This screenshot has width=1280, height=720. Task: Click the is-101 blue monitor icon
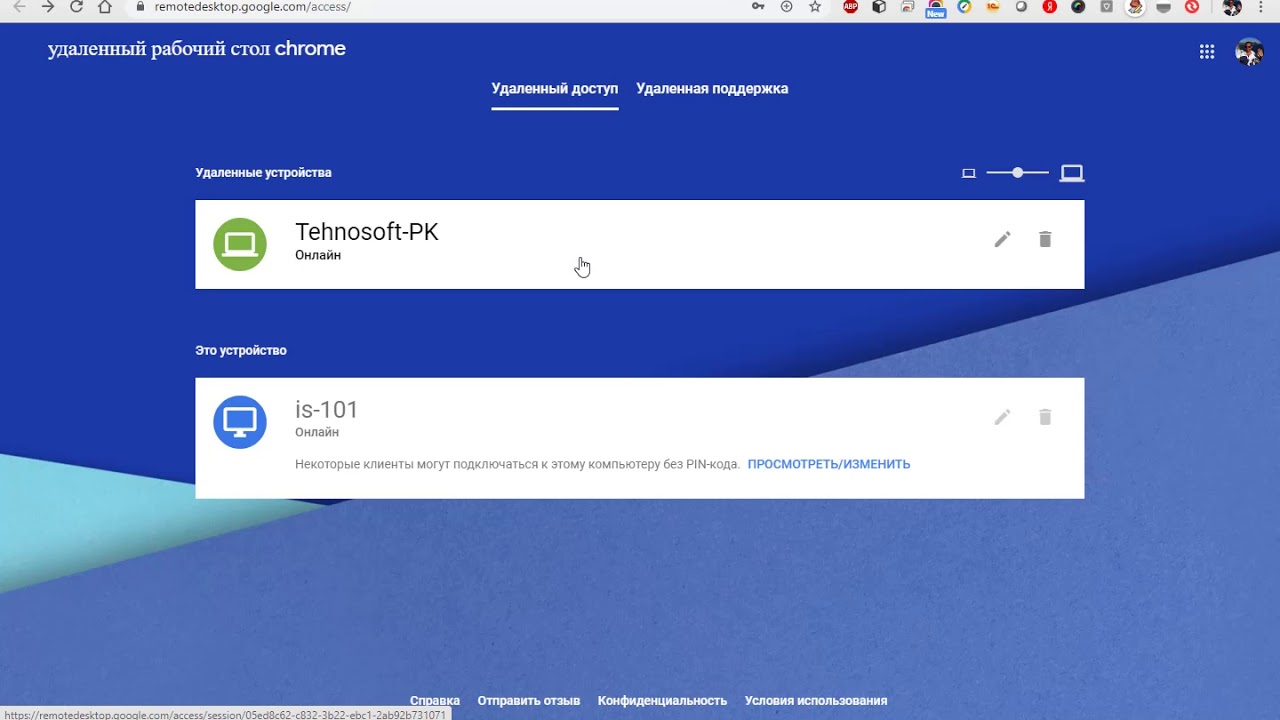[x=240, y=422]
